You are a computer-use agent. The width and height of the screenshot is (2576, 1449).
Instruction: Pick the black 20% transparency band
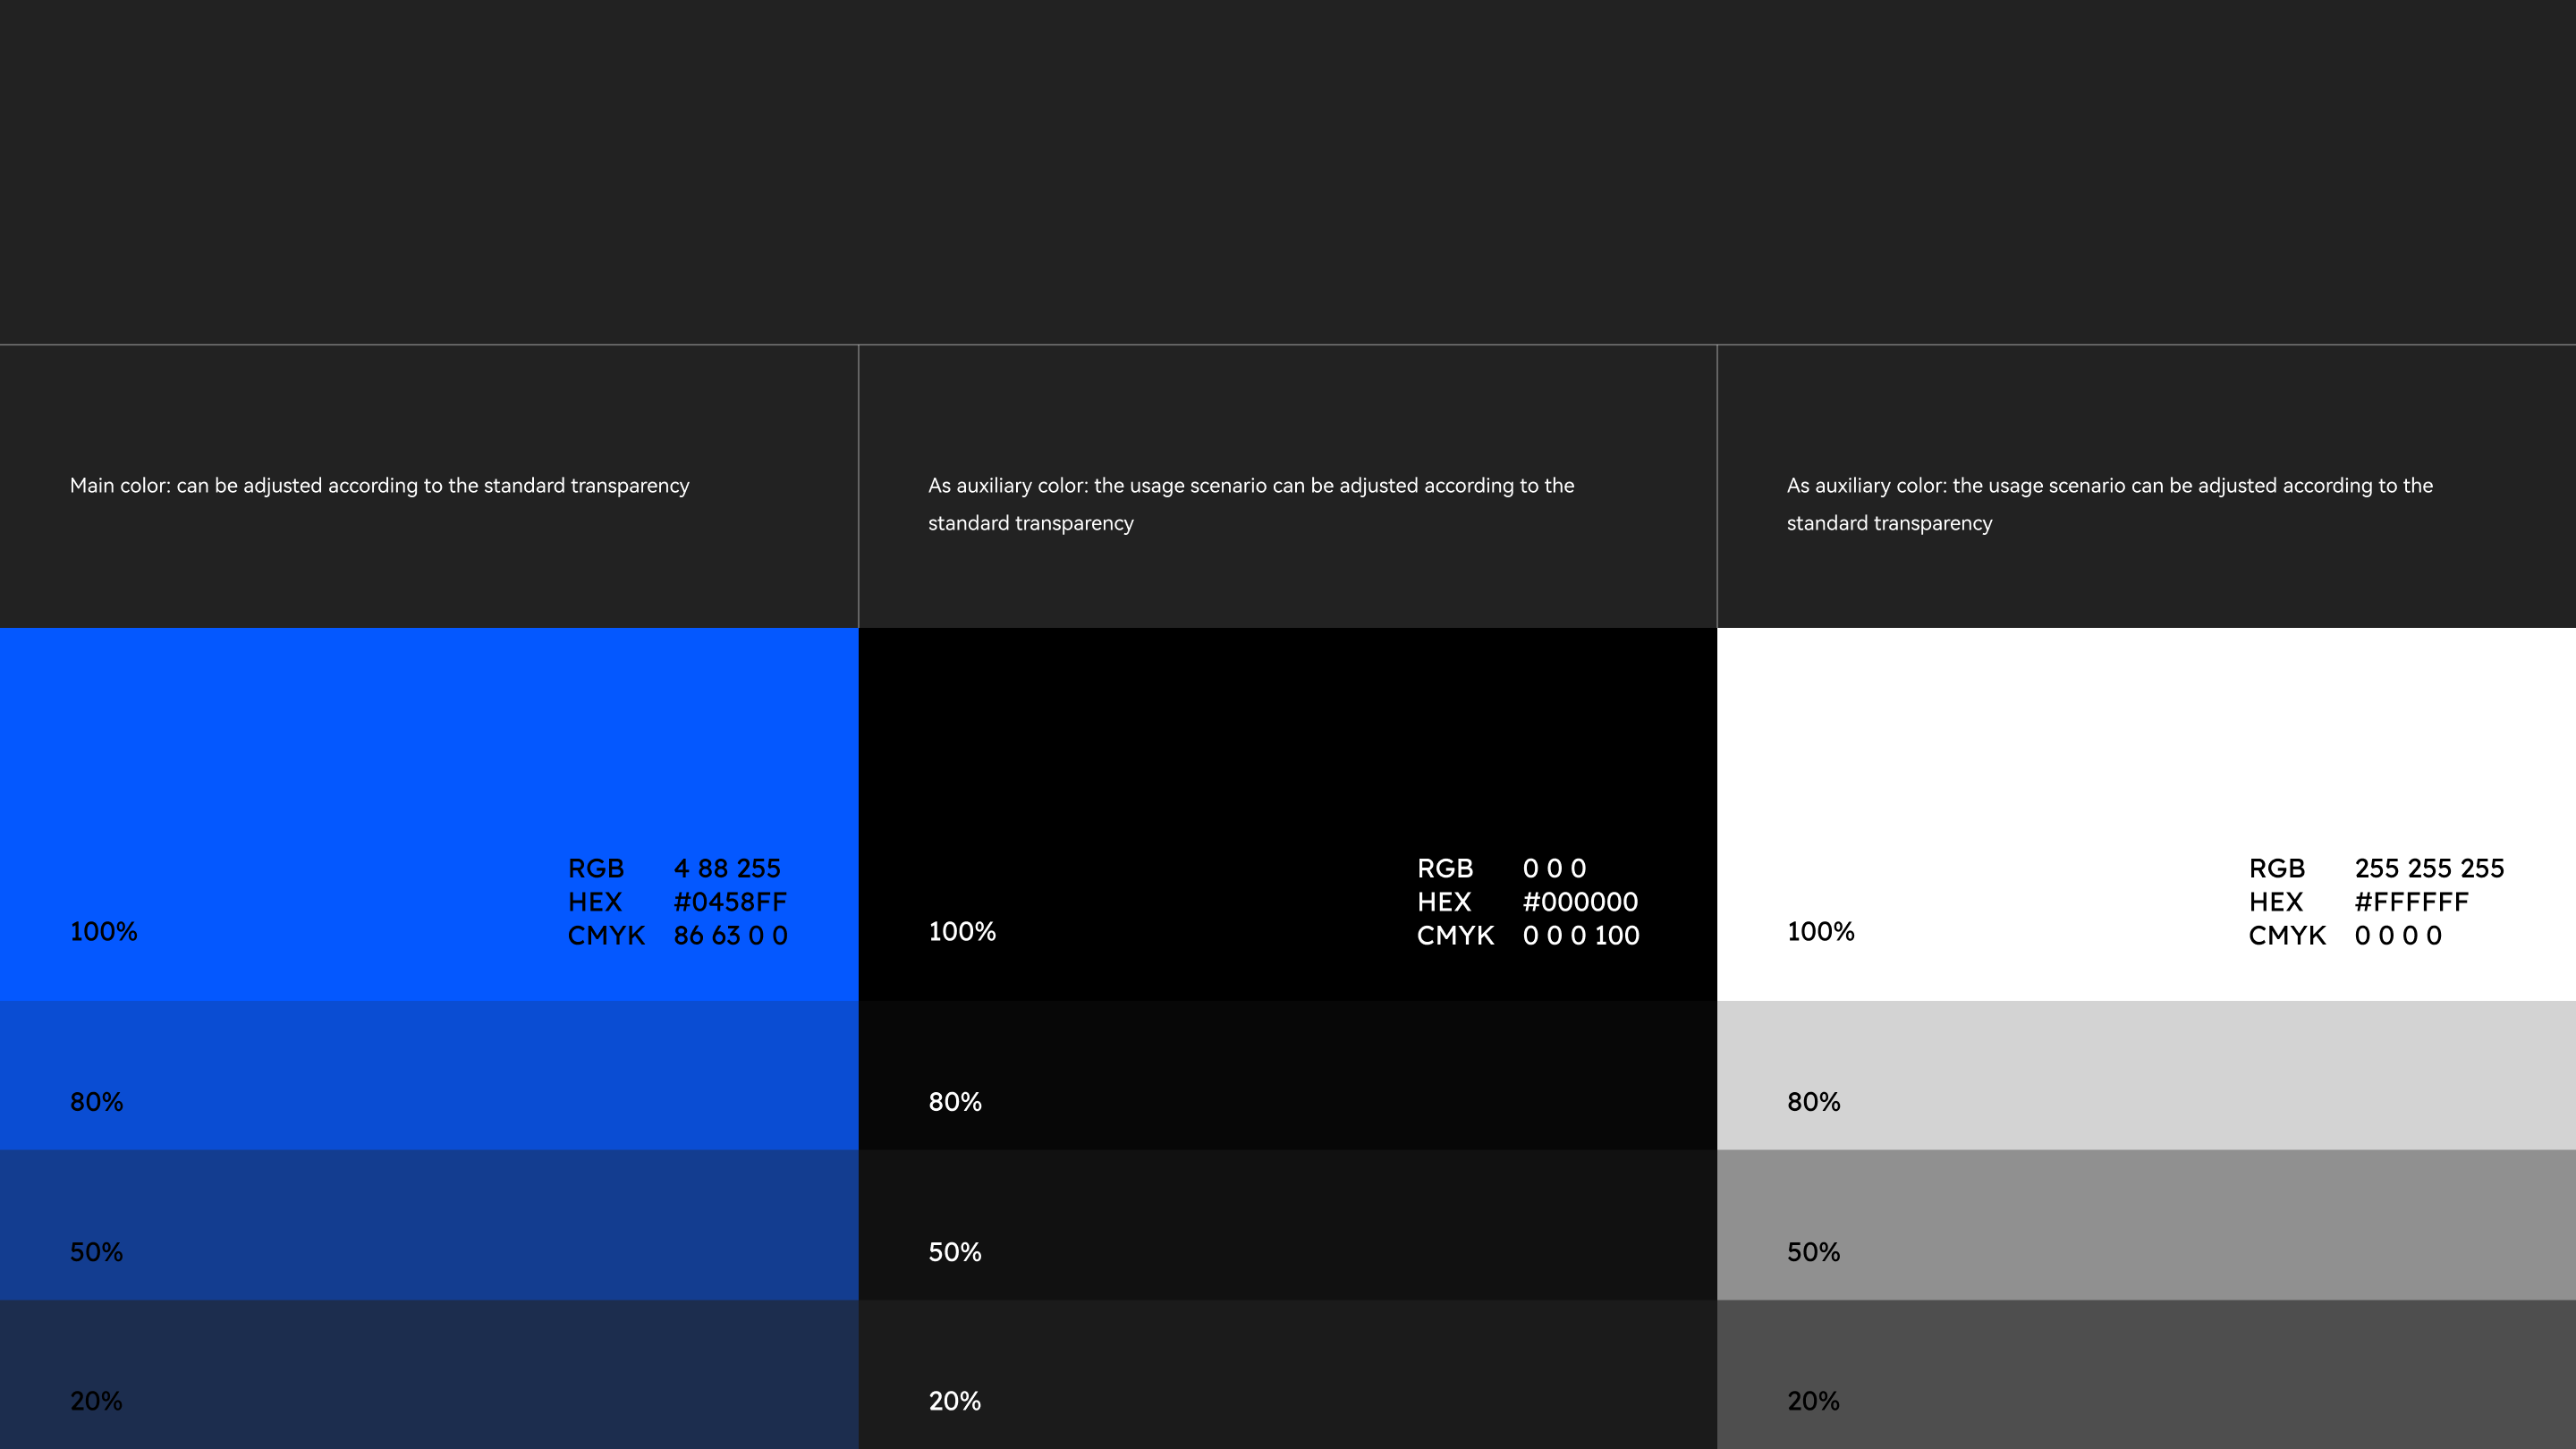(x=1288, y=1375)
